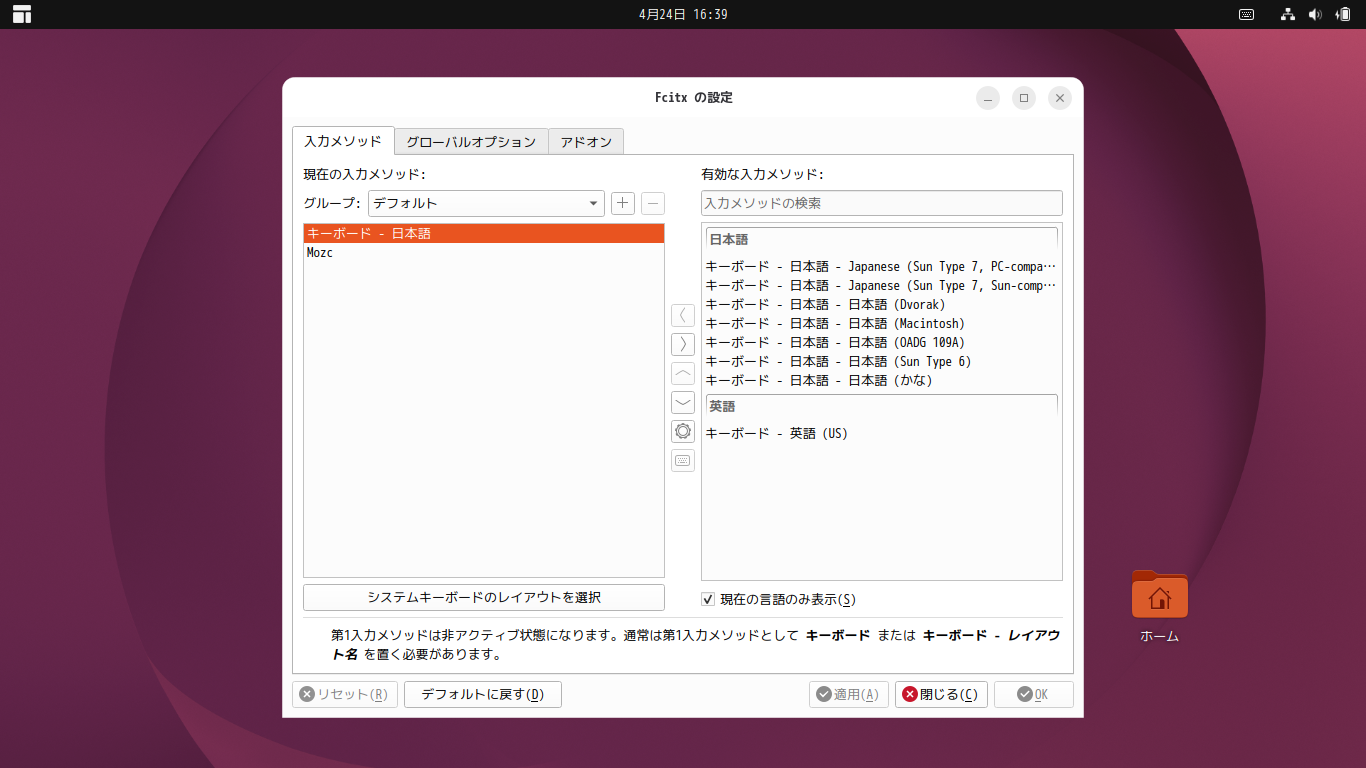Select 日本語 (かな) keyboard entry
The image size is (1366, 768).
pos(881,381)
